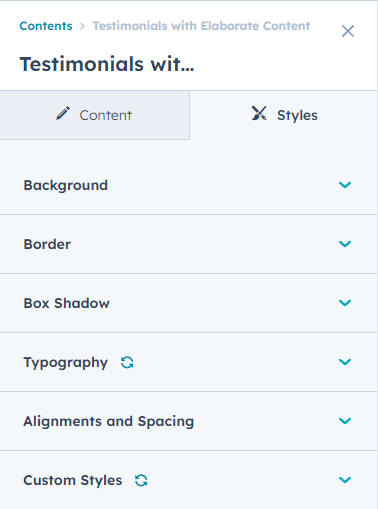Open Custom Styles chevron

[x=345, y=480]
